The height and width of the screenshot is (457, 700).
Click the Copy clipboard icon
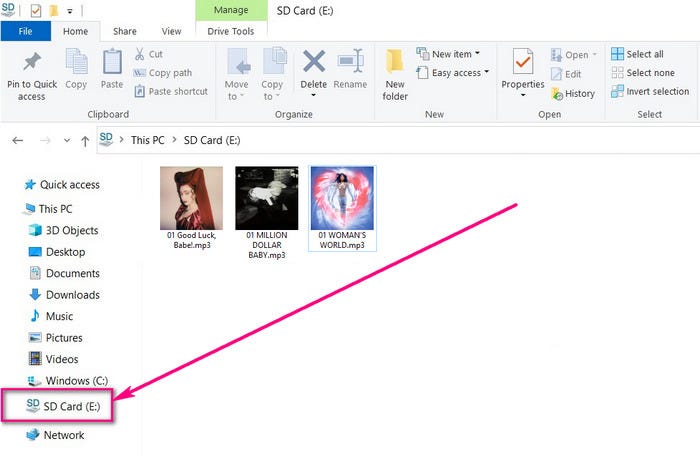pyautogui.click(x=76, y=61)
